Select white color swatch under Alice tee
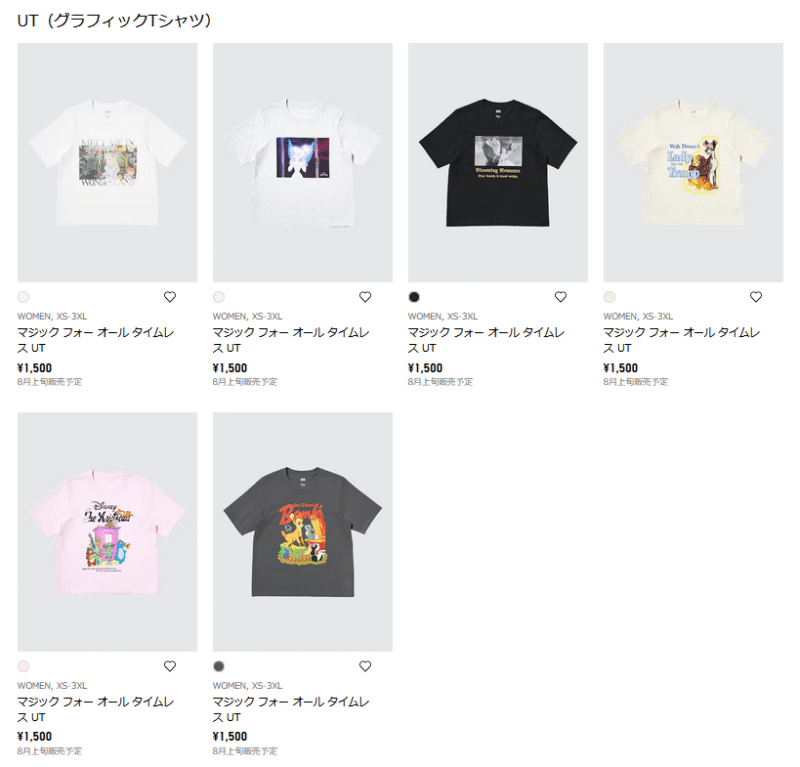The height and width of the screenshot is (767, 800). [23, 297]
